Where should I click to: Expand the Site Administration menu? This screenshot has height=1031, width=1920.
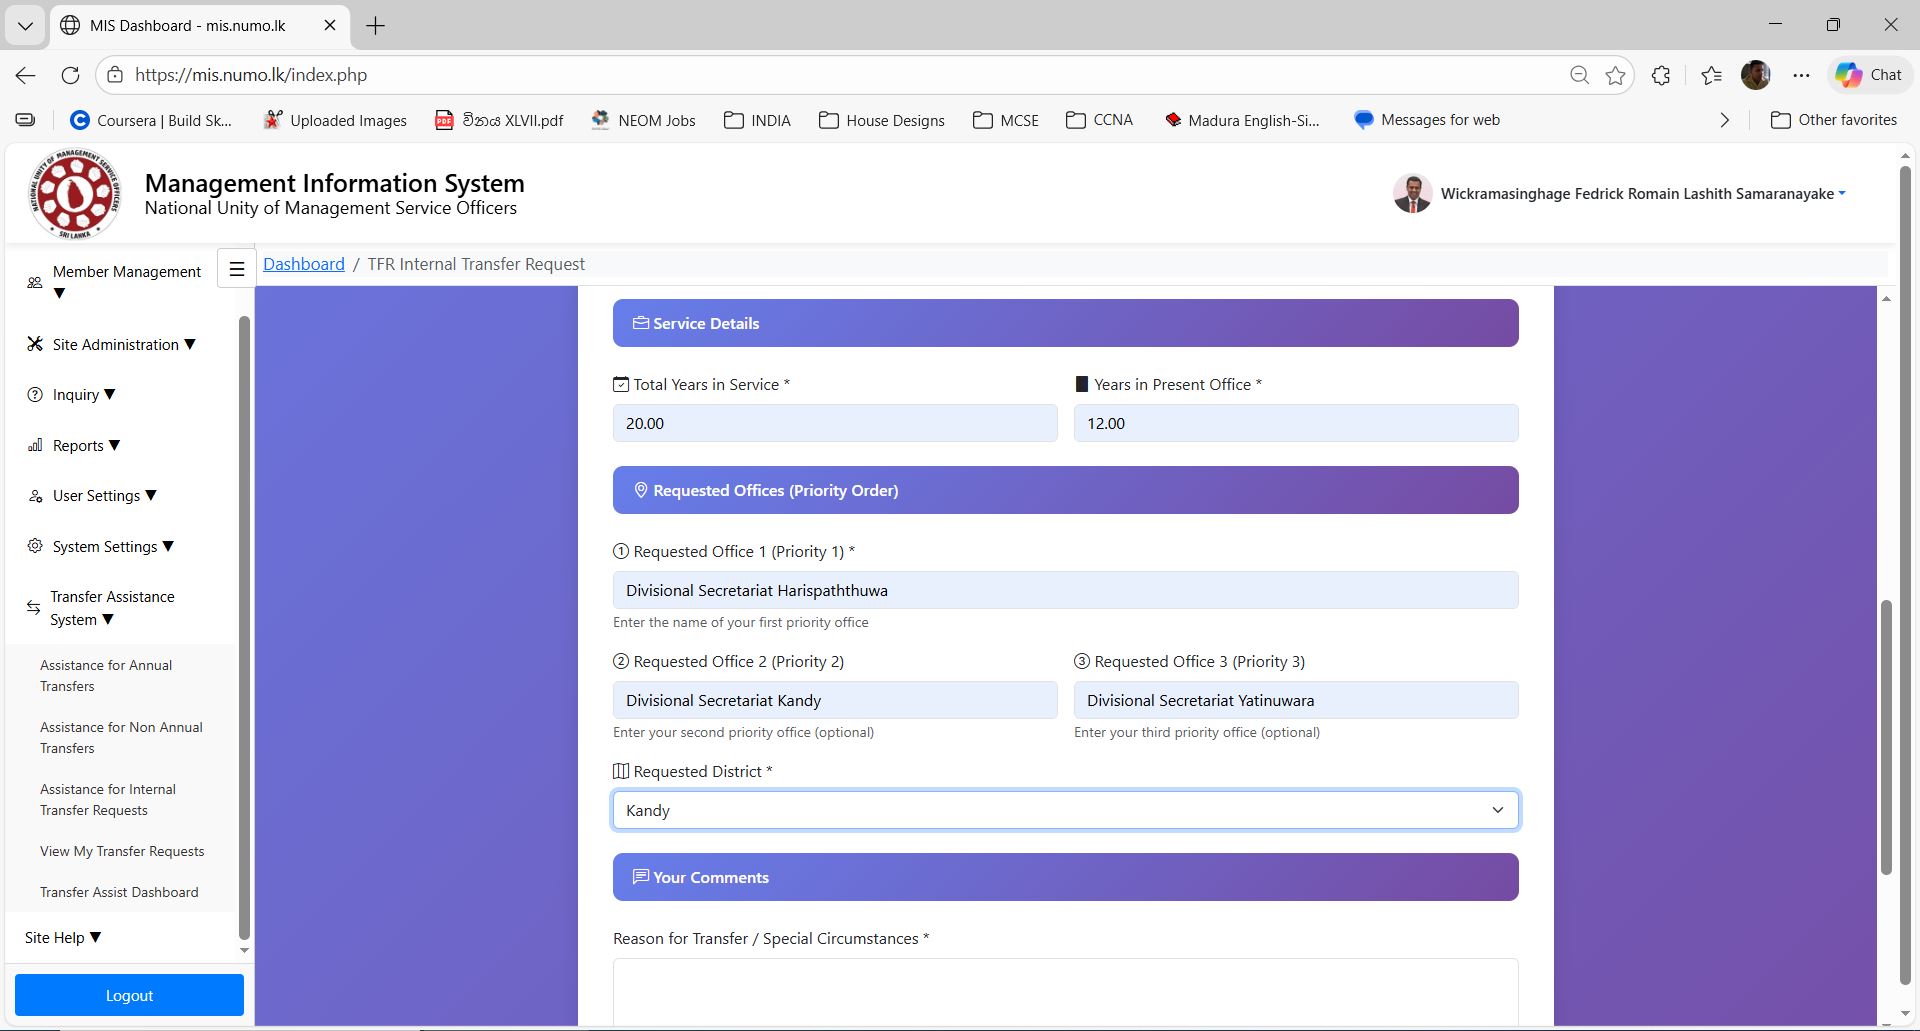pyautogui.click(x=123, y=344)
